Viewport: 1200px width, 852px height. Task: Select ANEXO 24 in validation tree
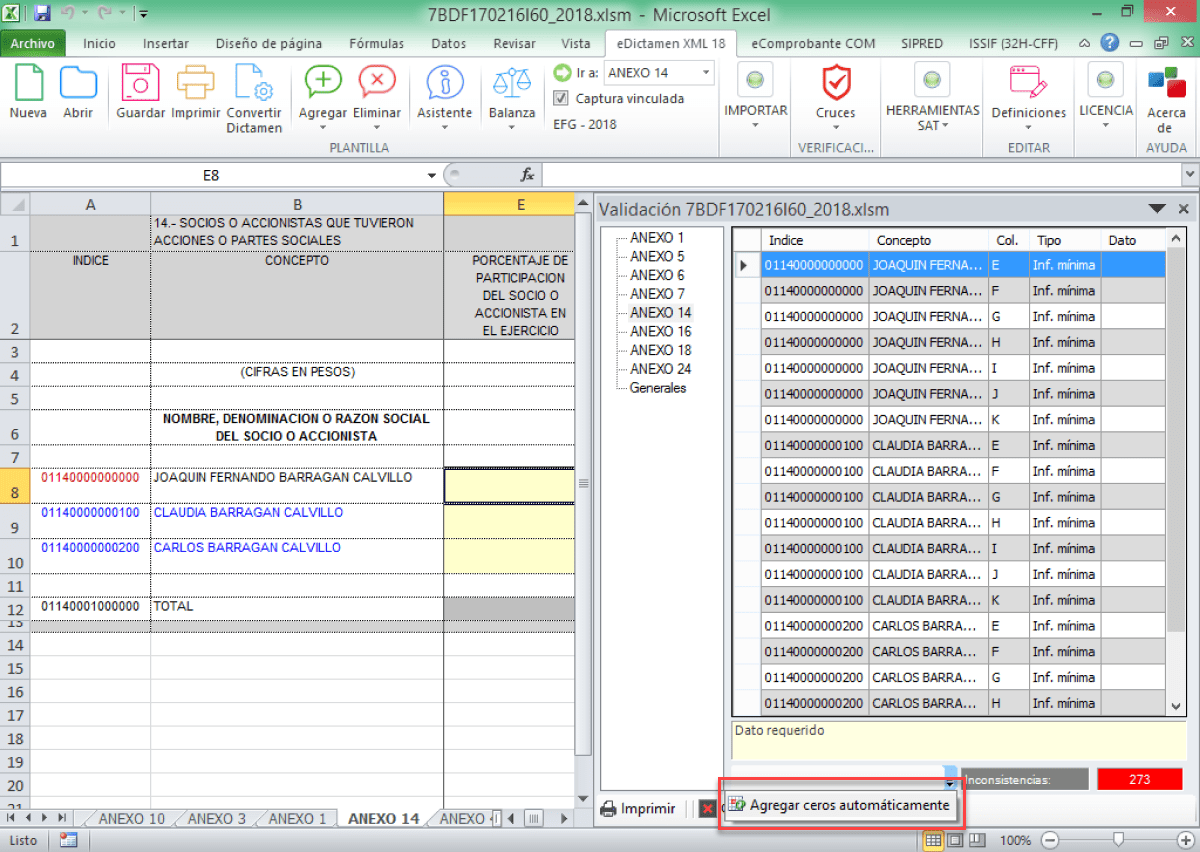pyautogui.click(x=660, y=369)
